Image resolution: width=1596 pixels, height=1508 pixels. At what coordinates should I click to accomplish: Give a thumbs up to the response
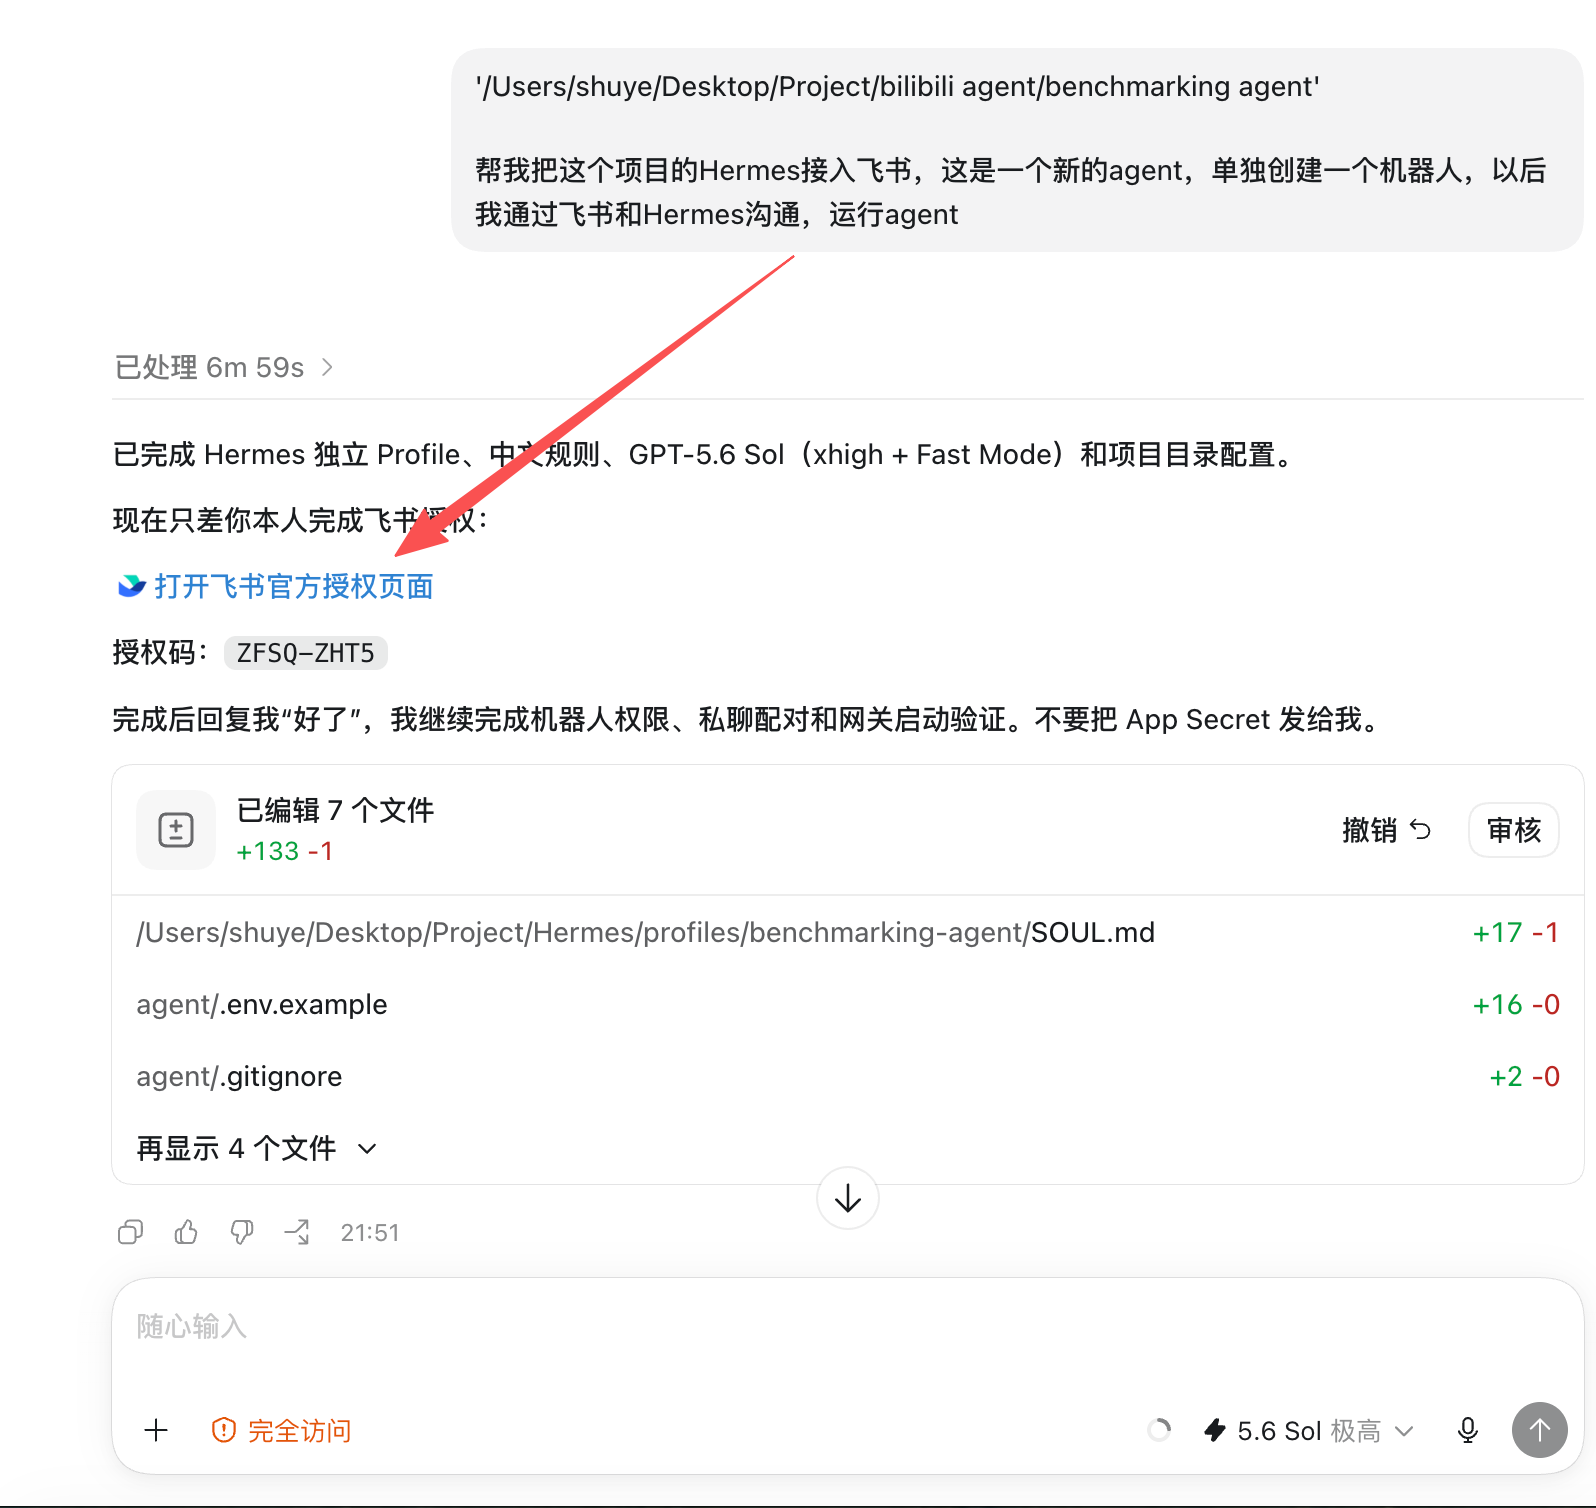click(x=186, y=1232)
